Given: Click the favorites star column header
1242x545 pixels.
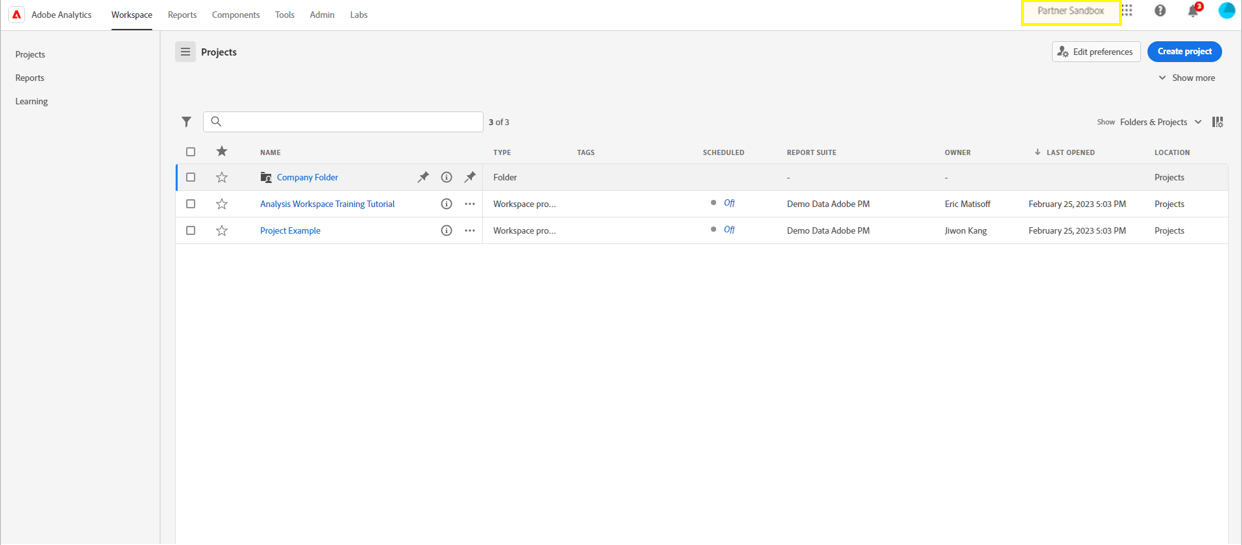Looking at the screenshot, I should coord(222,152).
